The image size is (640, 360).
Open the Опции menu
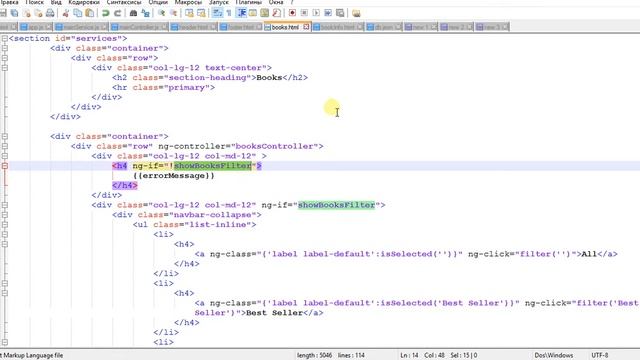158,2
